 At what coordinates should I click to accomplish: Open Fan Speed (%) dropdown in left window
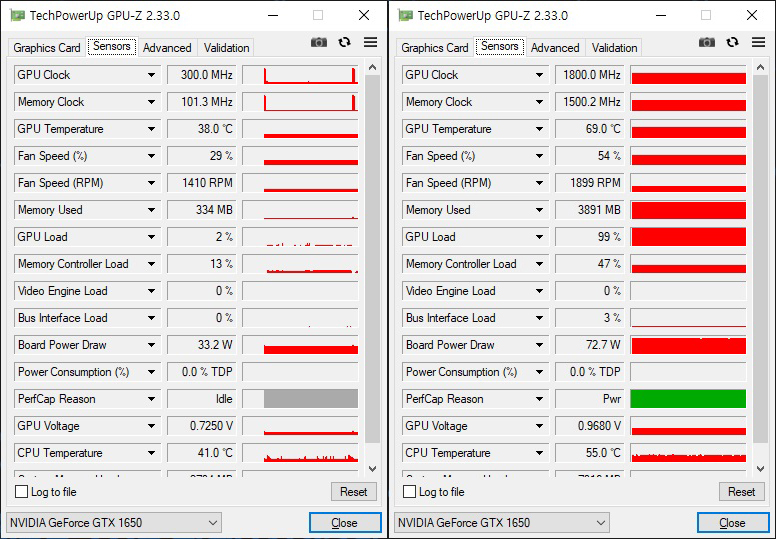point(151,156)
